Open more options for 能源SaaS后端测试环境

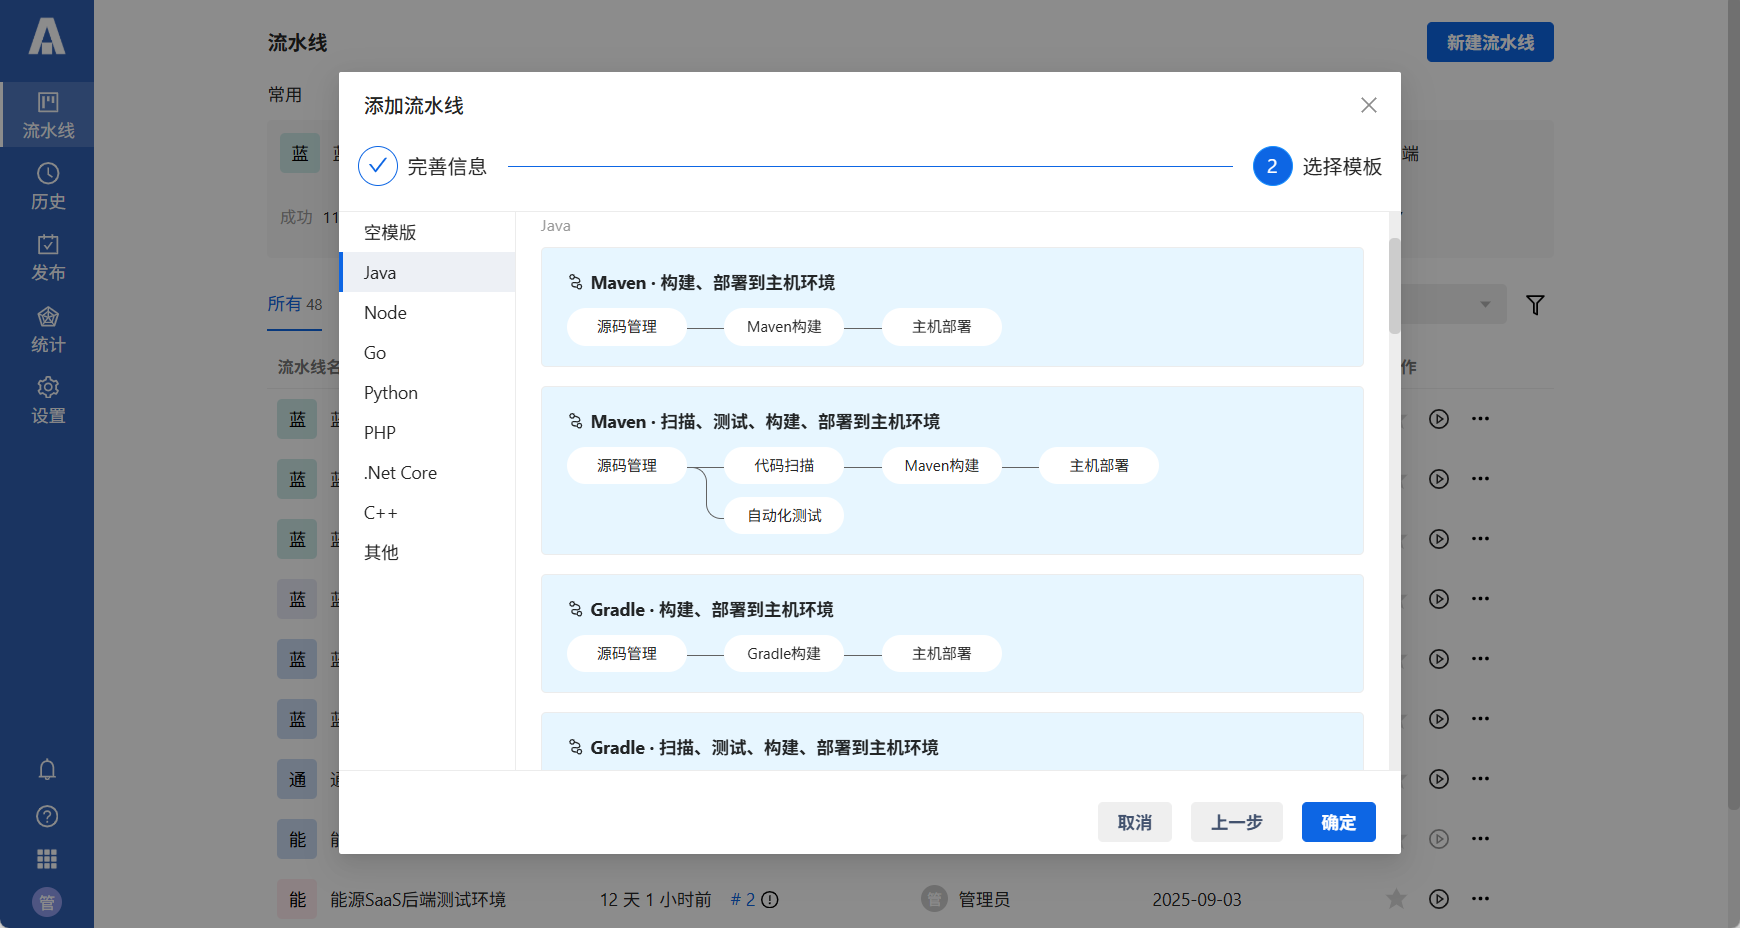coord(1481,898)
